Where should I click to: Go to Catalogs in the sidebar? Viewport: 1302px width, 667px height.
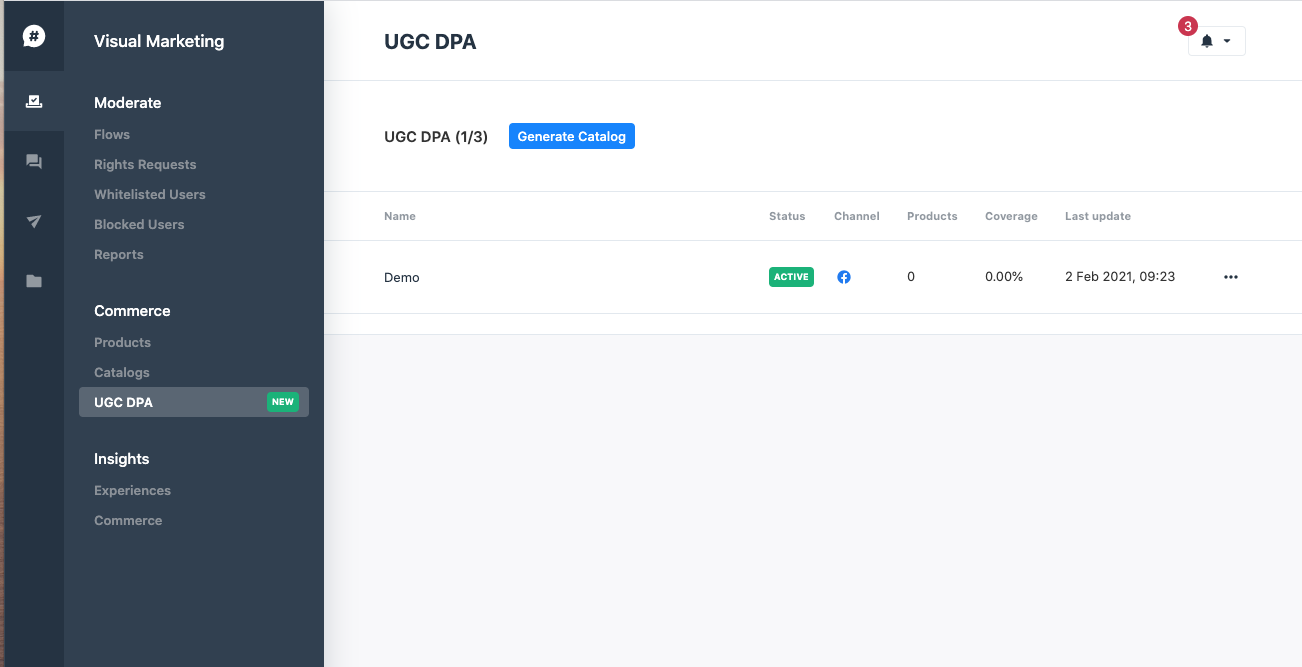click(122, 372)
